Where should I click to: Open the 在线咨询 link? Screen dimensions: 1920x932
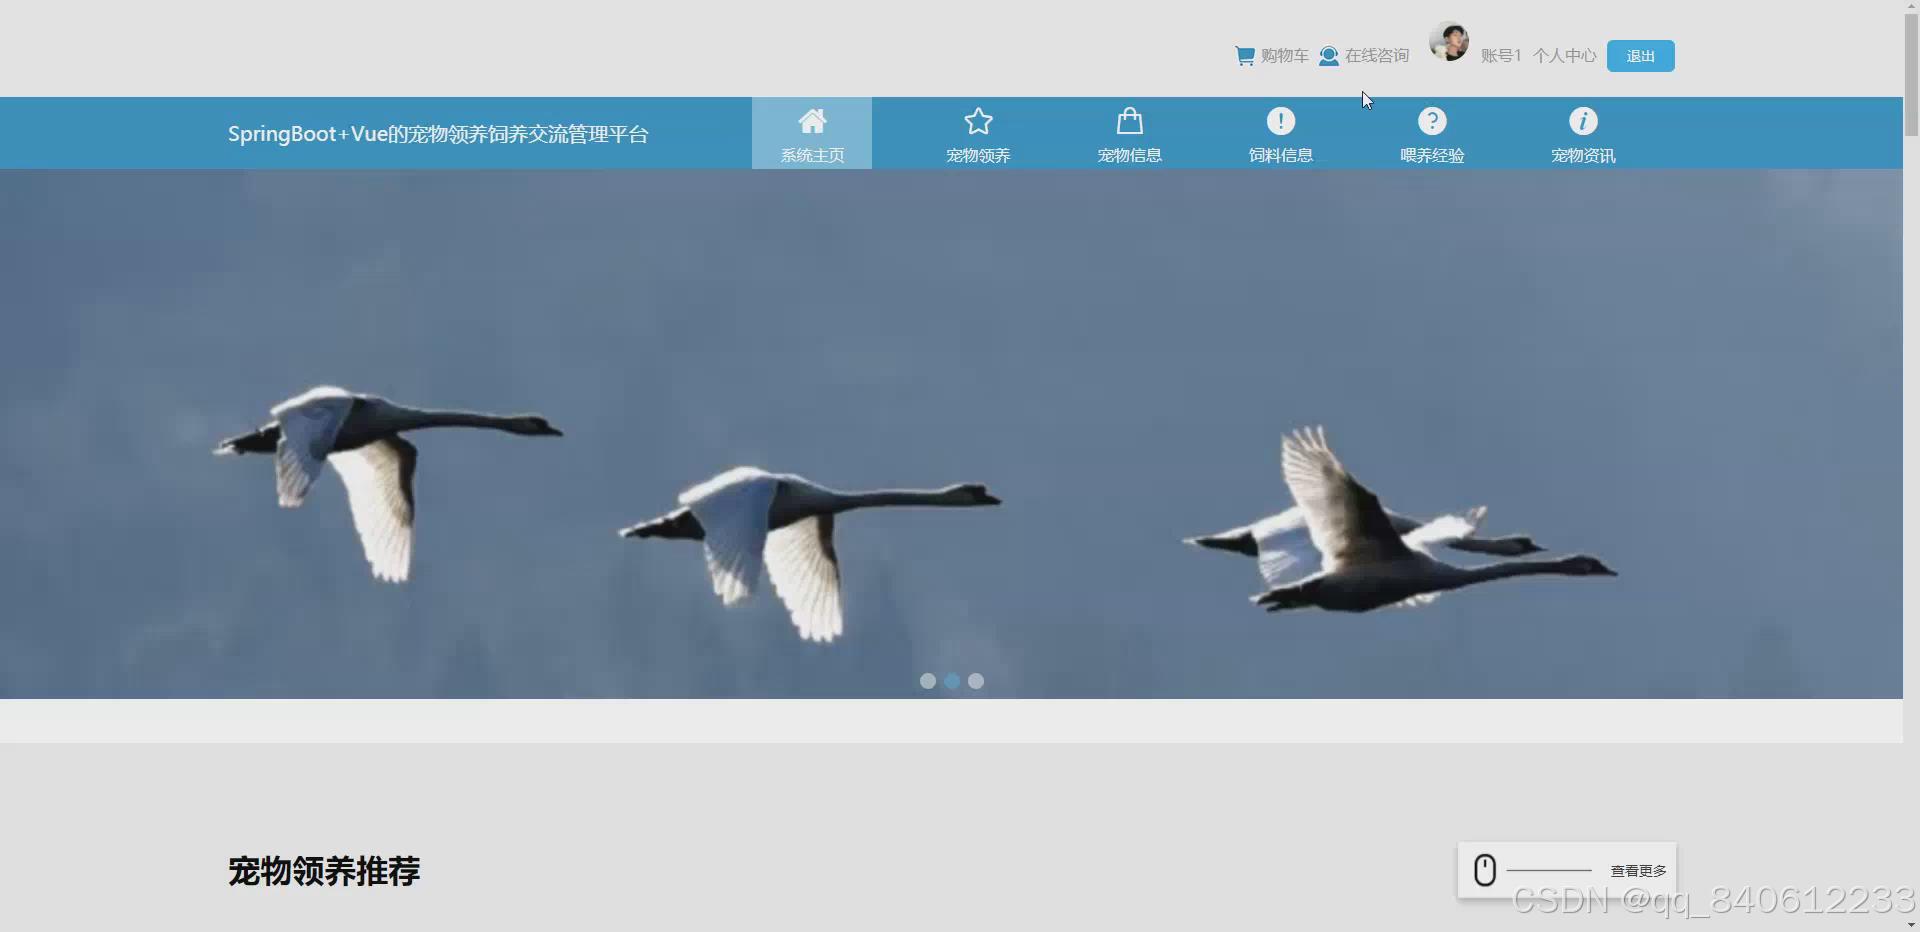coord(1377,56)
